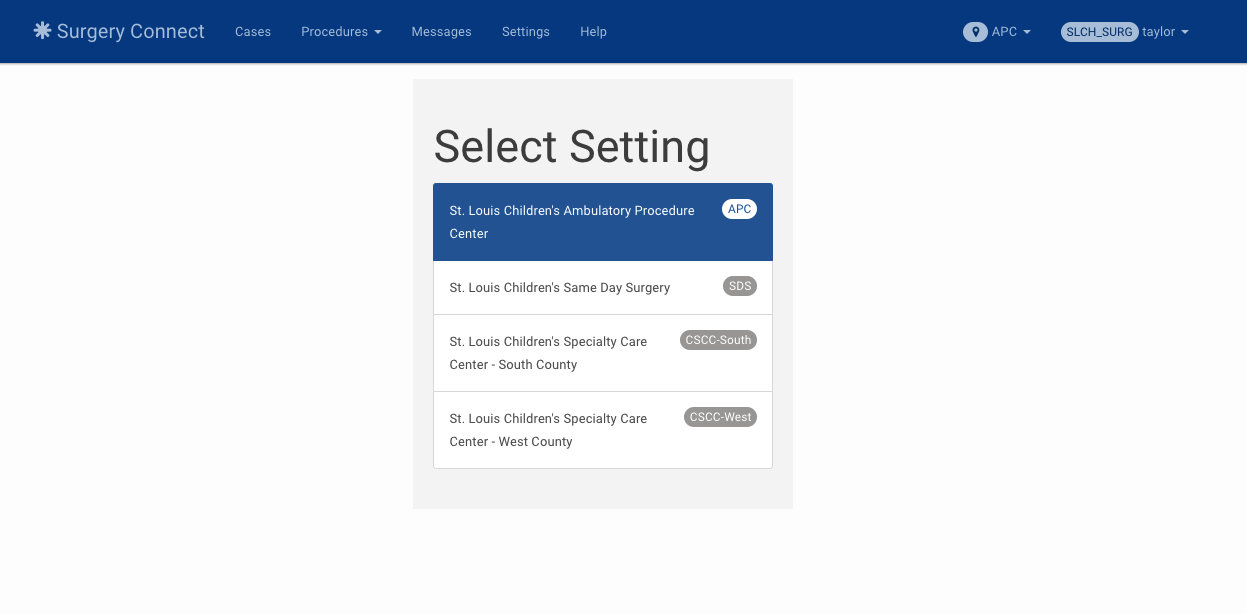Open the Cases page from the navbar

tap(252, 31)
